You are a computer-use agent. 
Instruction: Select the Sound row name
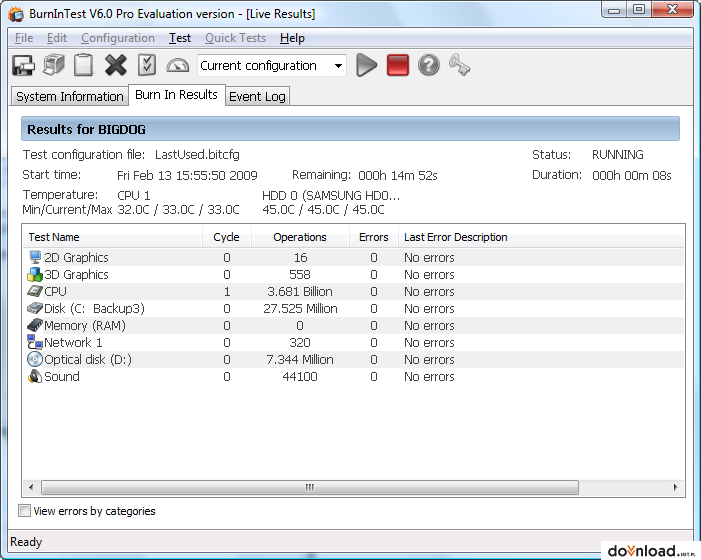tap(62, 376)
